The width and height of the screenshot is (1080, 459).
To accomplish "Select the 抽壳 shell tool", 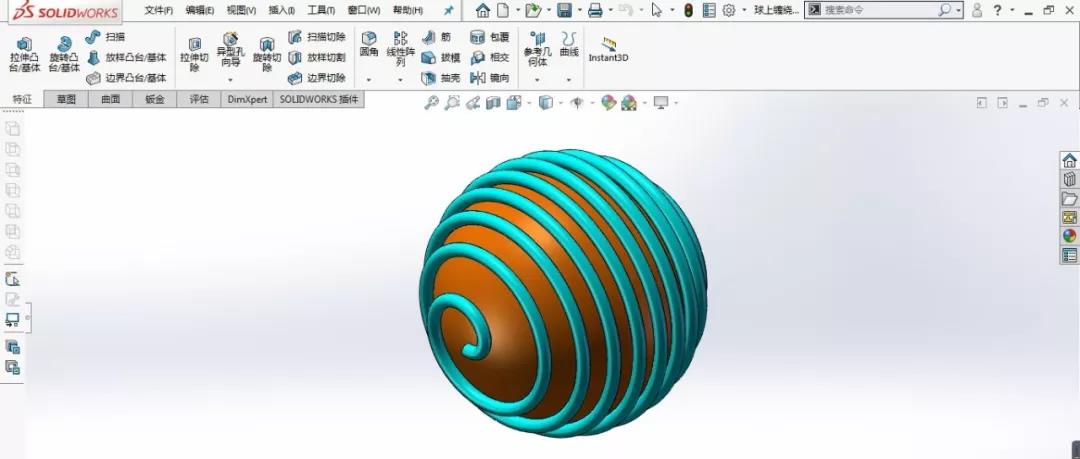I will [x=441, y=78].
